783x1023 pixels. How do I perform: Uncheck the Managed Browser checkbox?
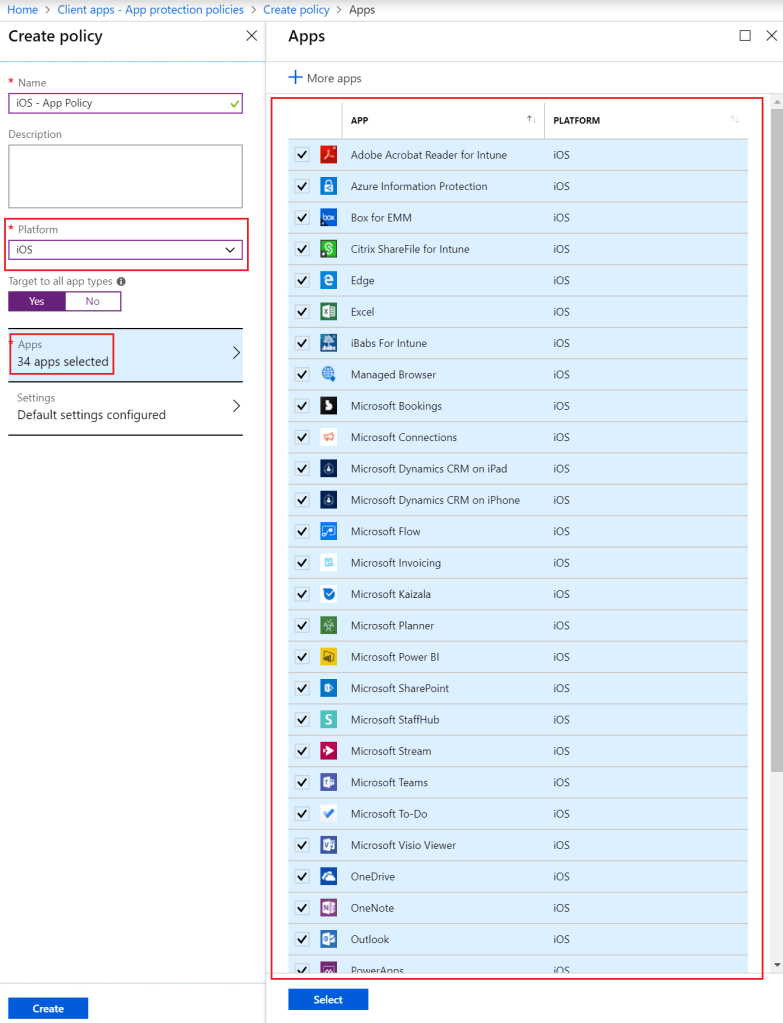302,375
